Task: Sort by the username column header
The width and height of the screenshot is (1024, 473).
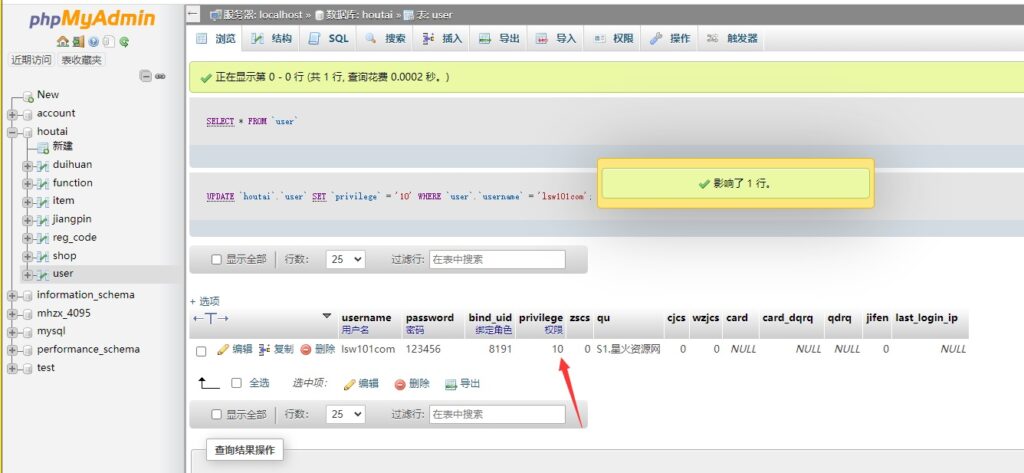Action: point(366,318)
